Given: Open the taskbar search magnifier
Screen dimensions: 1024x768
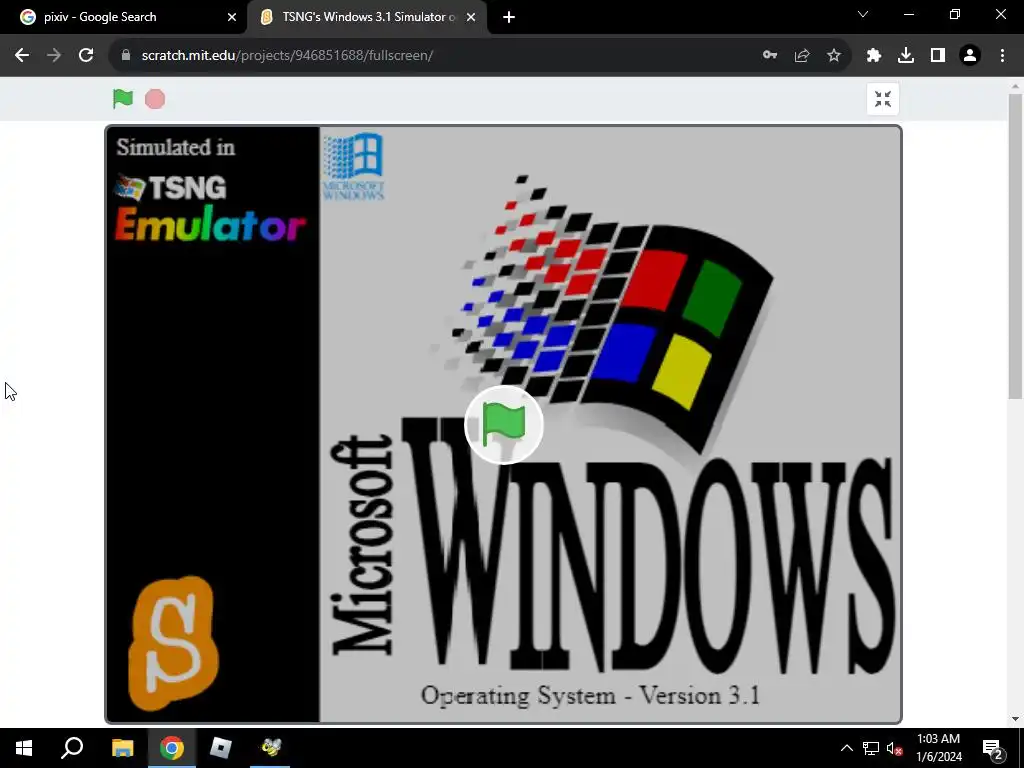Looking at the screenshot, I should pyautogui.click(x=72, y=748).
